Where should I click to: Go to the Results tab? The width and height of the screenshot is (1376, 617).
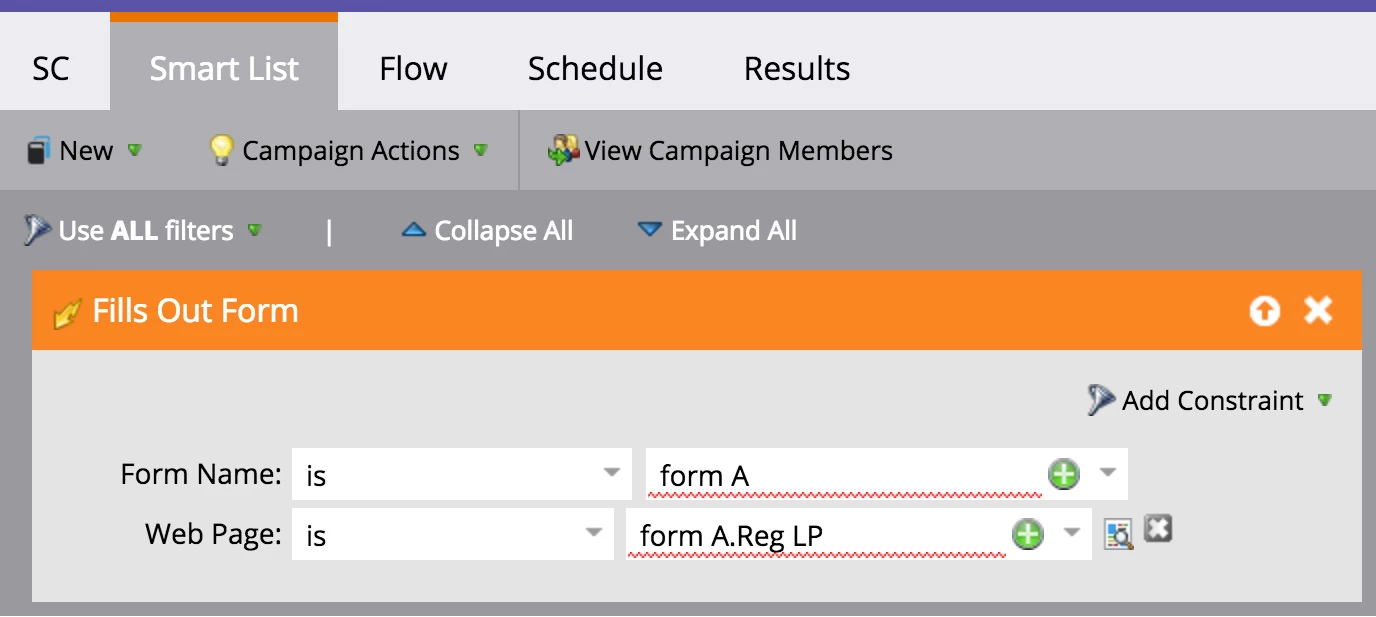click(797, 68)
